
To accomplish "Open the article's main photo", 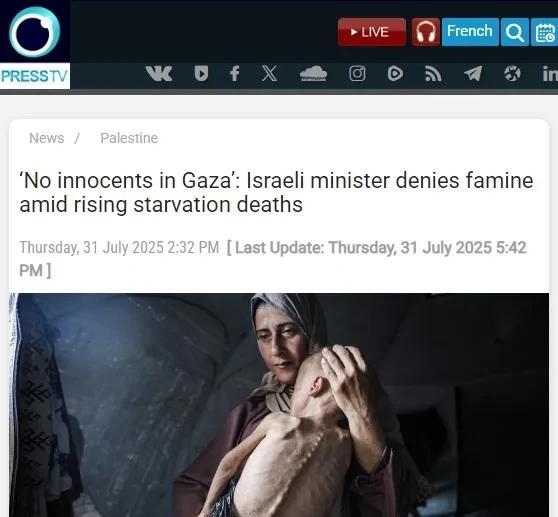I will [279, 405].
